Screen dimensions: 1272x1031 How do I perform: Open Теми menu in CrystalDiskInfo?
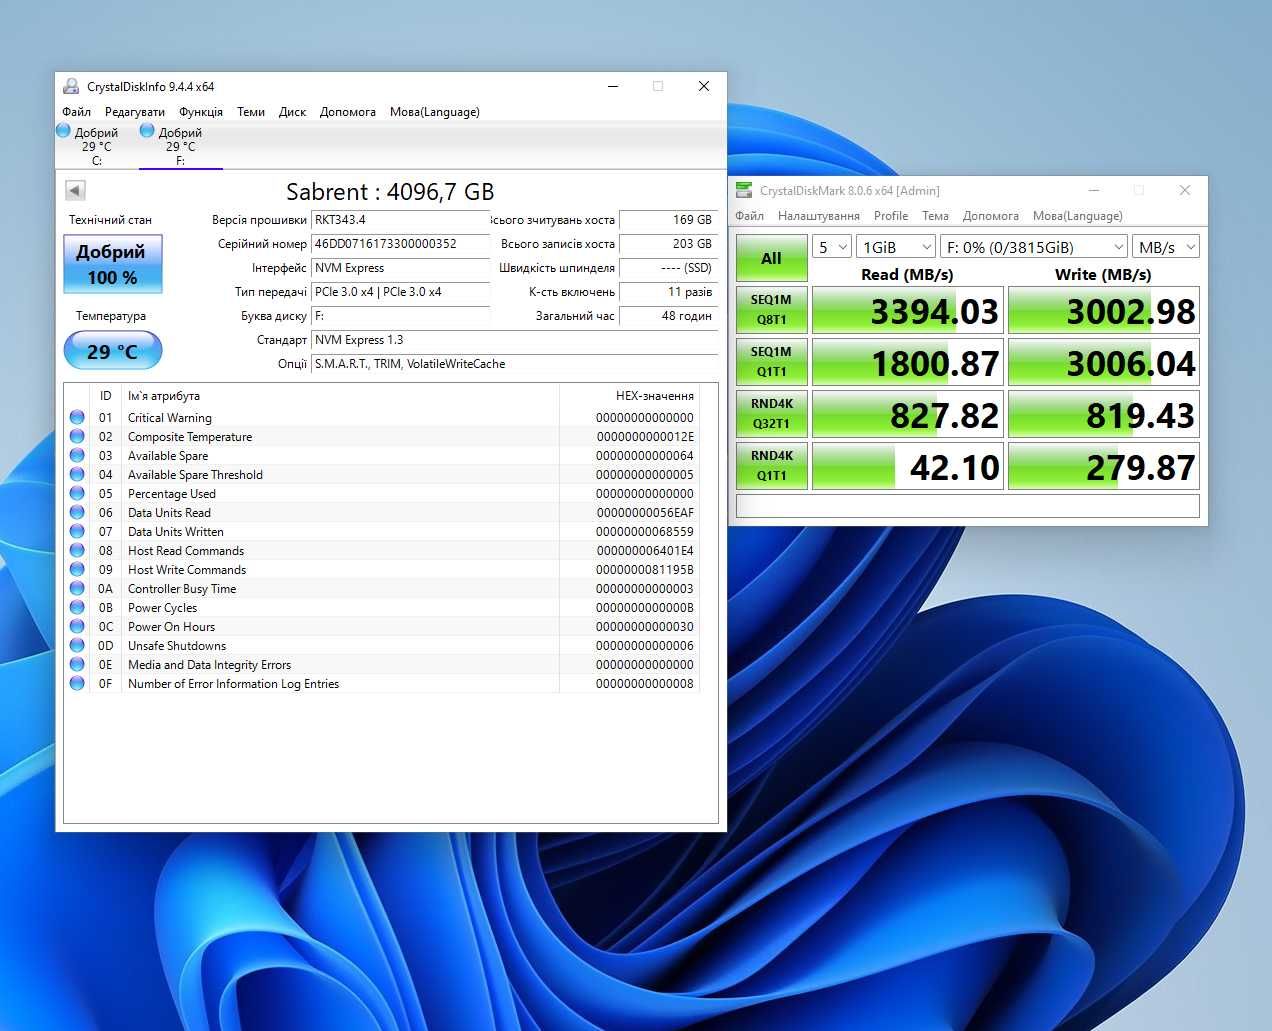click(251, 112)
